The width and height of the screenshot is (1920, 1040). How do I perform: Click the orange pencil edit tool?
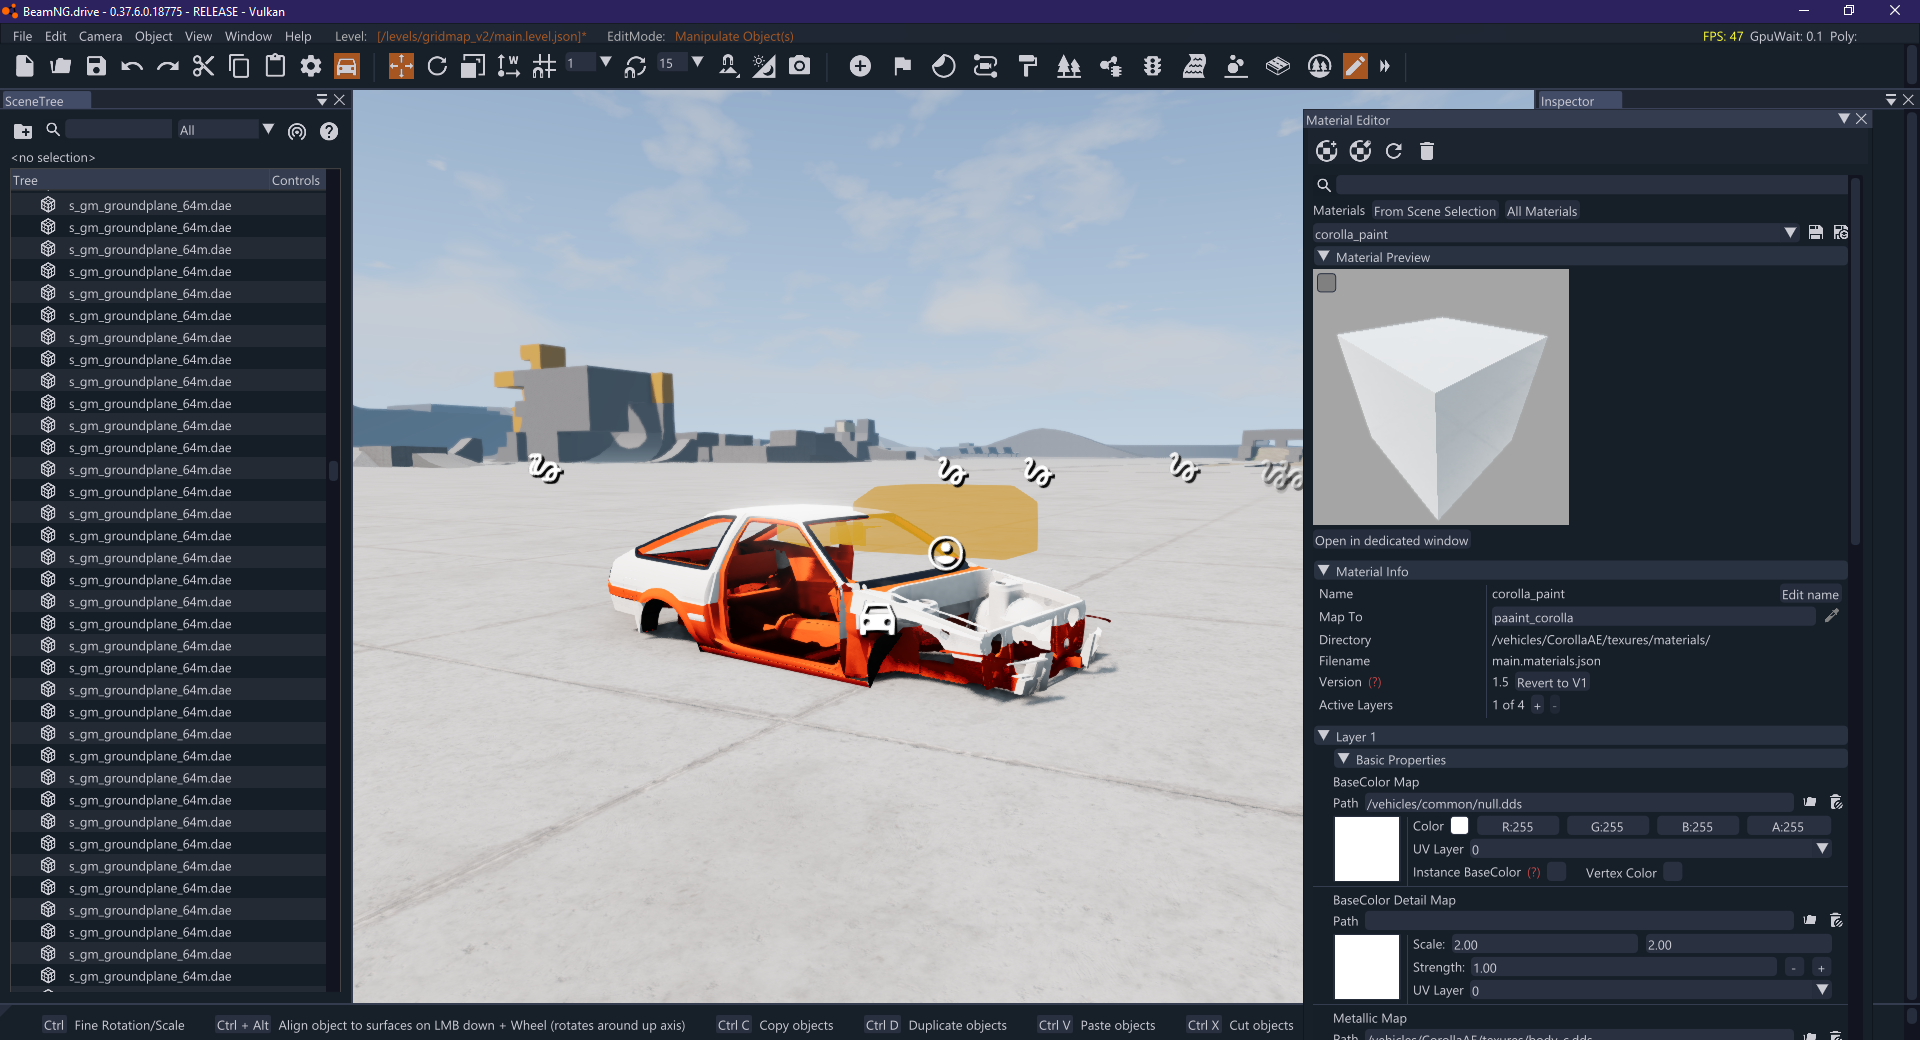click(1355, 66)
